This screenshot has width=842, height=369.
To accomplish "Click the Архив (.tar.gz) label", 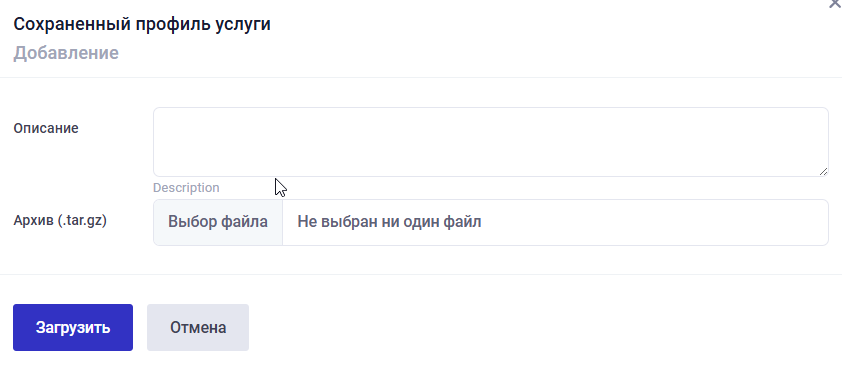I will [60, 221].
